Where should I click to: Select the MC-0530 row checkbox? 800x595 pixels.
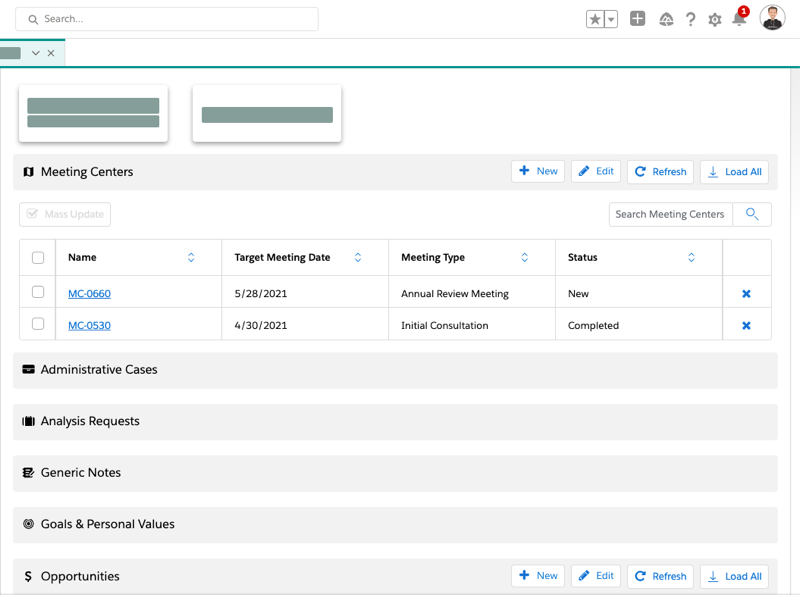[x=38, y=325]
